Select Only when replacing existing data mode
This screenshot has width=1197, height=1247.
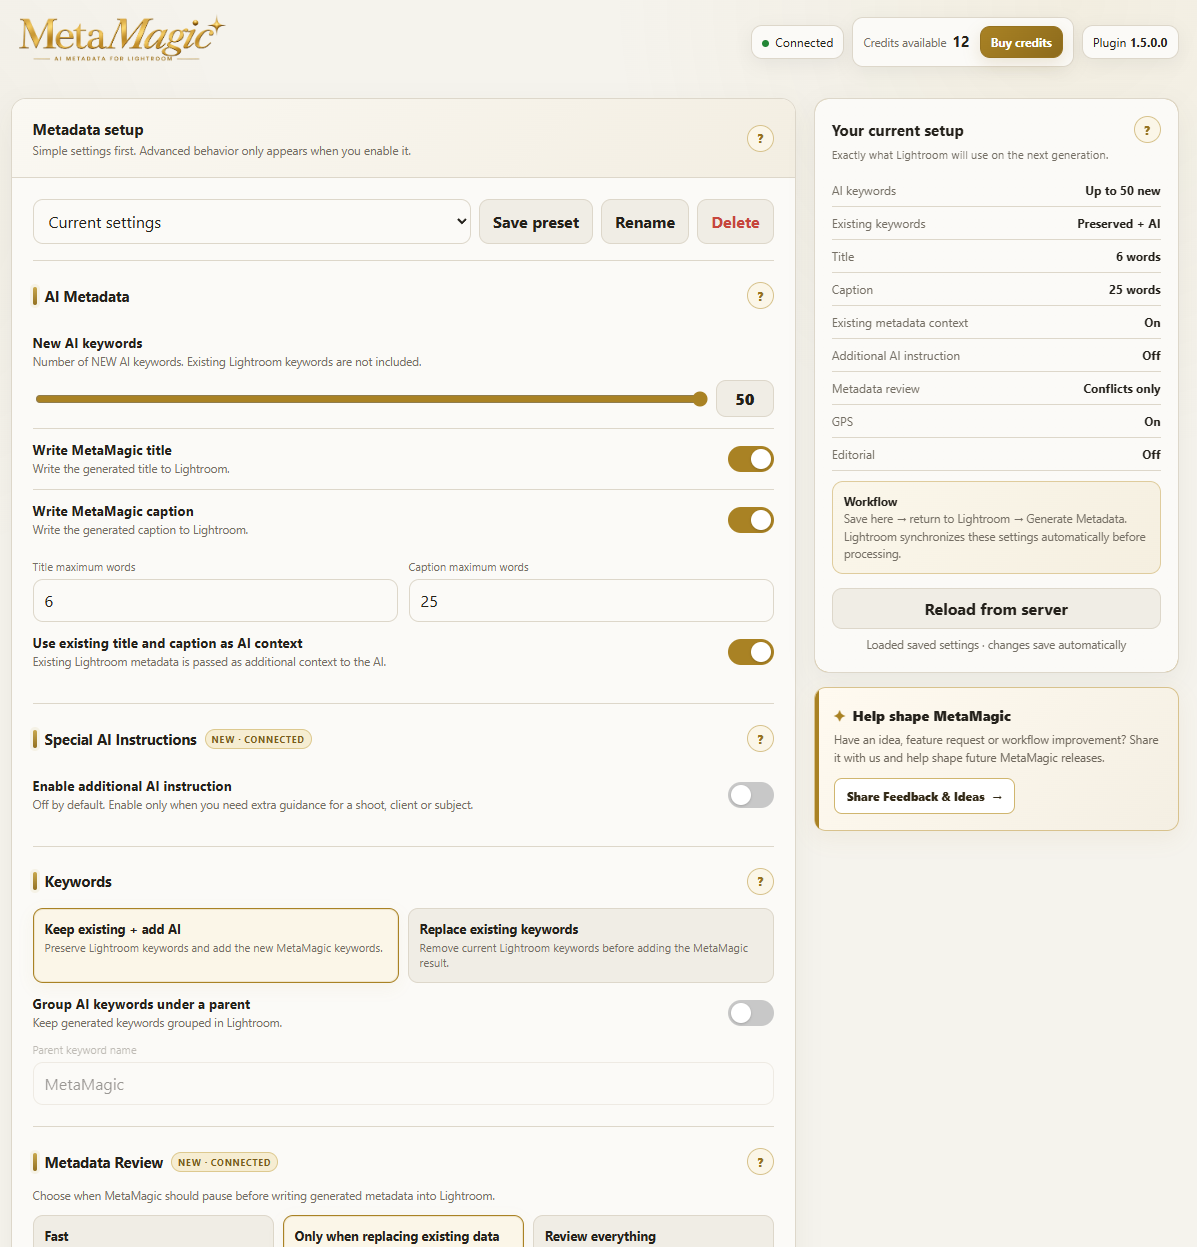(x=403, y=1232)
